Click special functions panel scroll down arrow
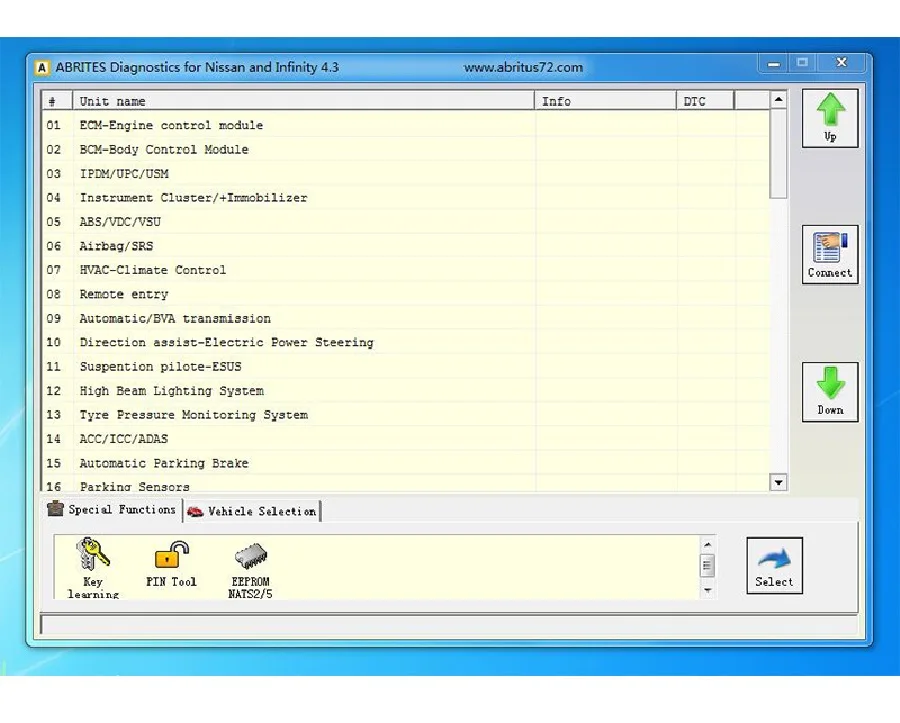 click(x=708, y=590)
